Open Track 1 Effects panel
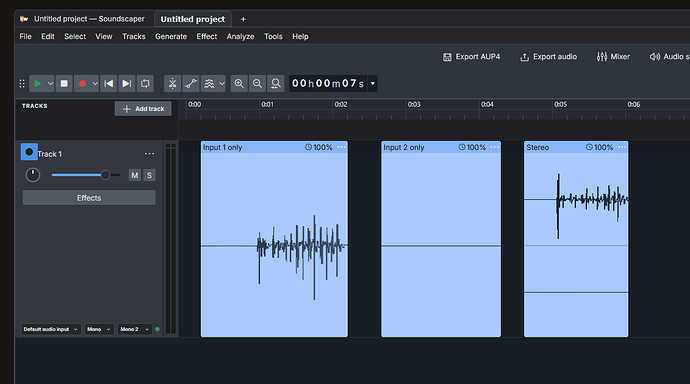690x384 pixels. point(89,198)
